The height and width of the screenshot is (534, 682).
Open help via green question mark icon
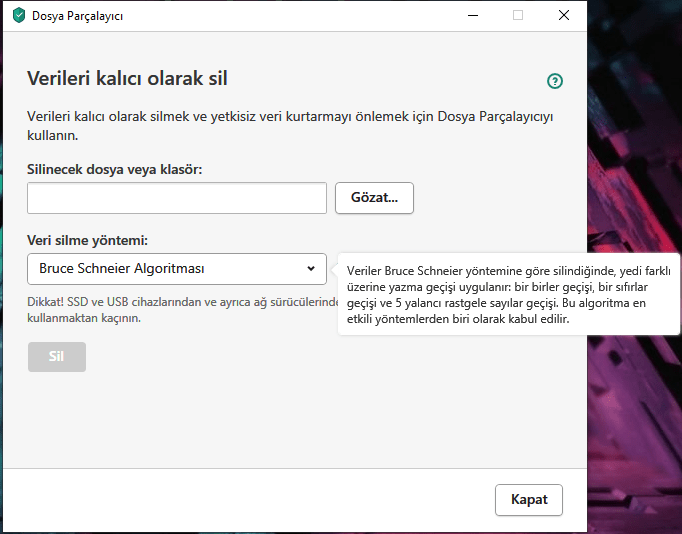(x=555, y=81)
